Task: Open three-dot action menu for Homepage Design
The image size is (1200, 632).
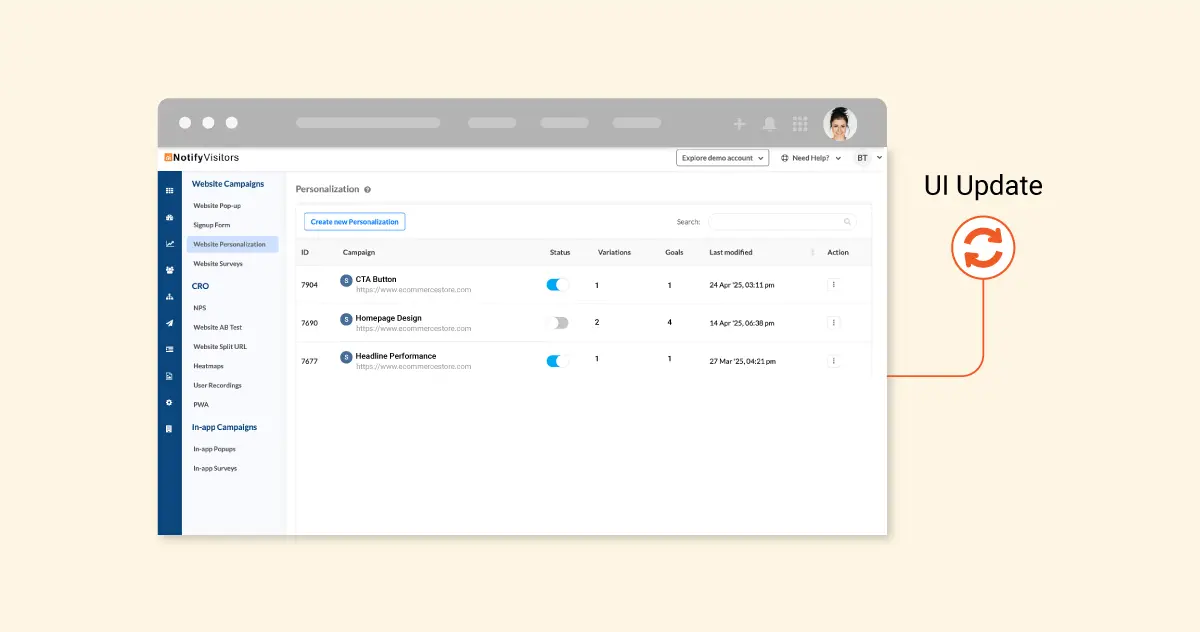Action: [834, 323]
